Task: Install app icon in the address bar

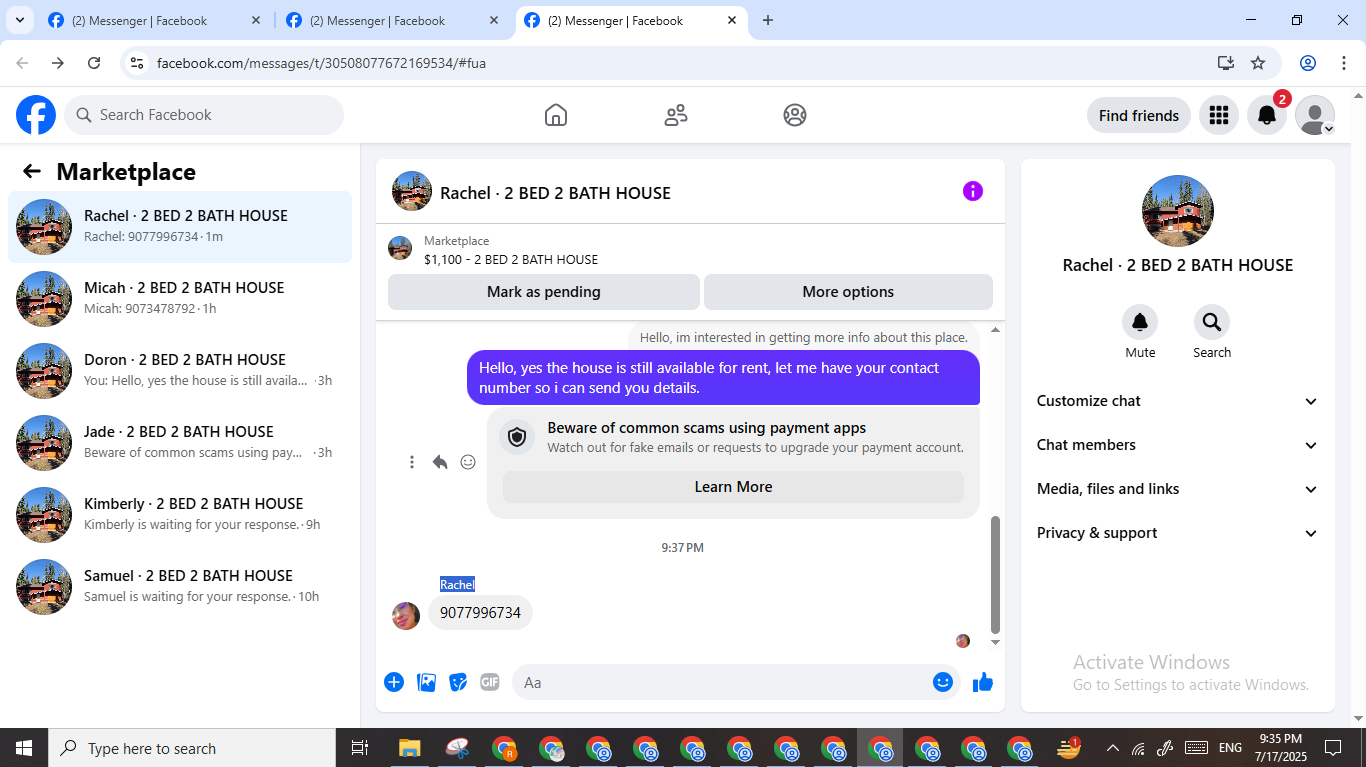Action: coord(1226,63)
